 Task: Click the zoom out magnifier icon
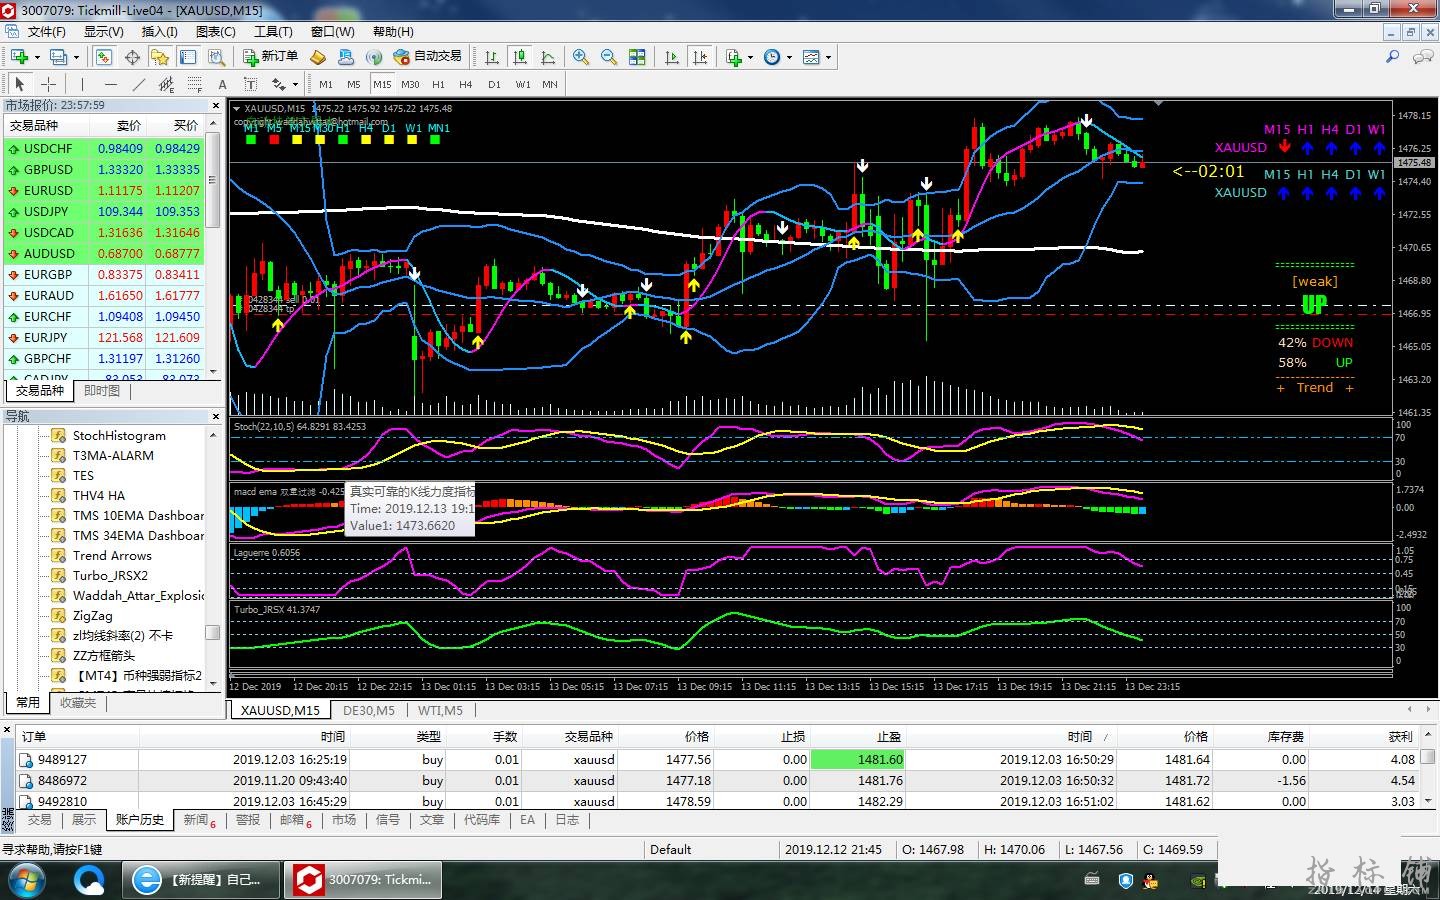(608, 57)
